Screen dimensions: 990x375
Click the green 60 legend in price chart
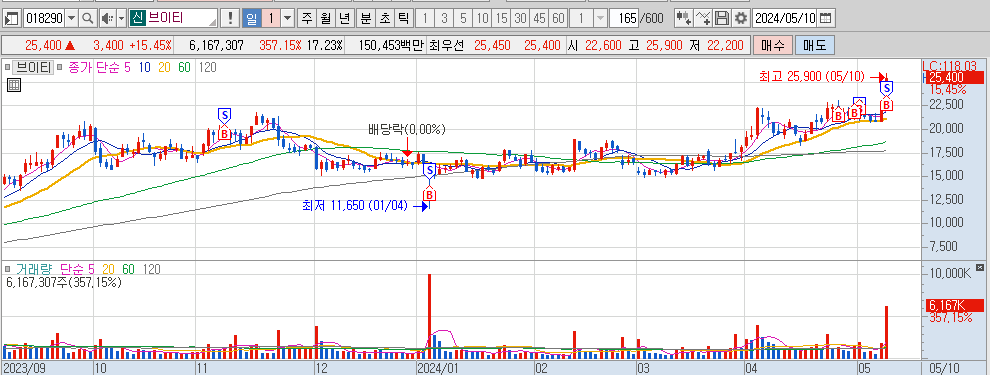pyautogui.click(x=184, y=67)
